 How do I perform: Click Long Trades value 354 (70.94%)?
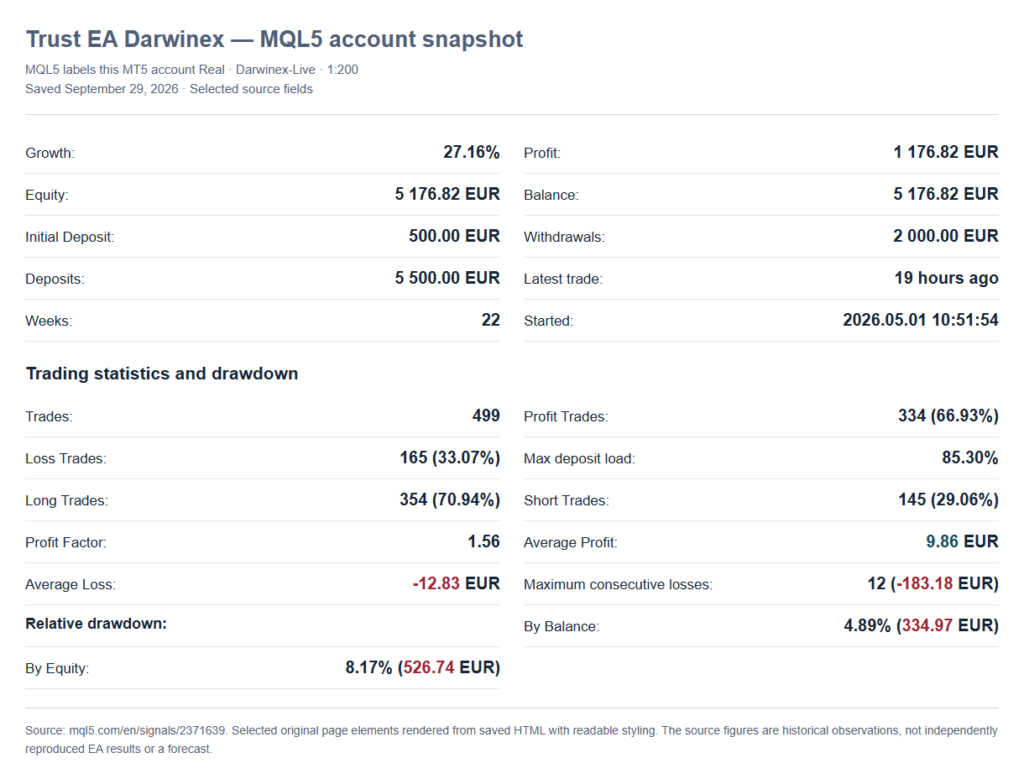pyautogui.click(x=450, y=499)
